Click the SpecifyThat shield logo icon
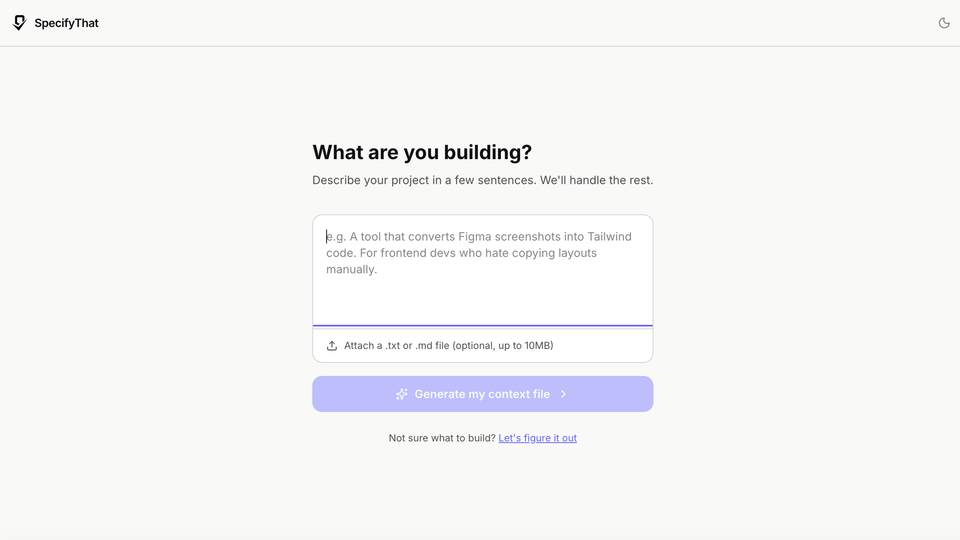Viewport: 960px width, 540px height. pos(19,23)
